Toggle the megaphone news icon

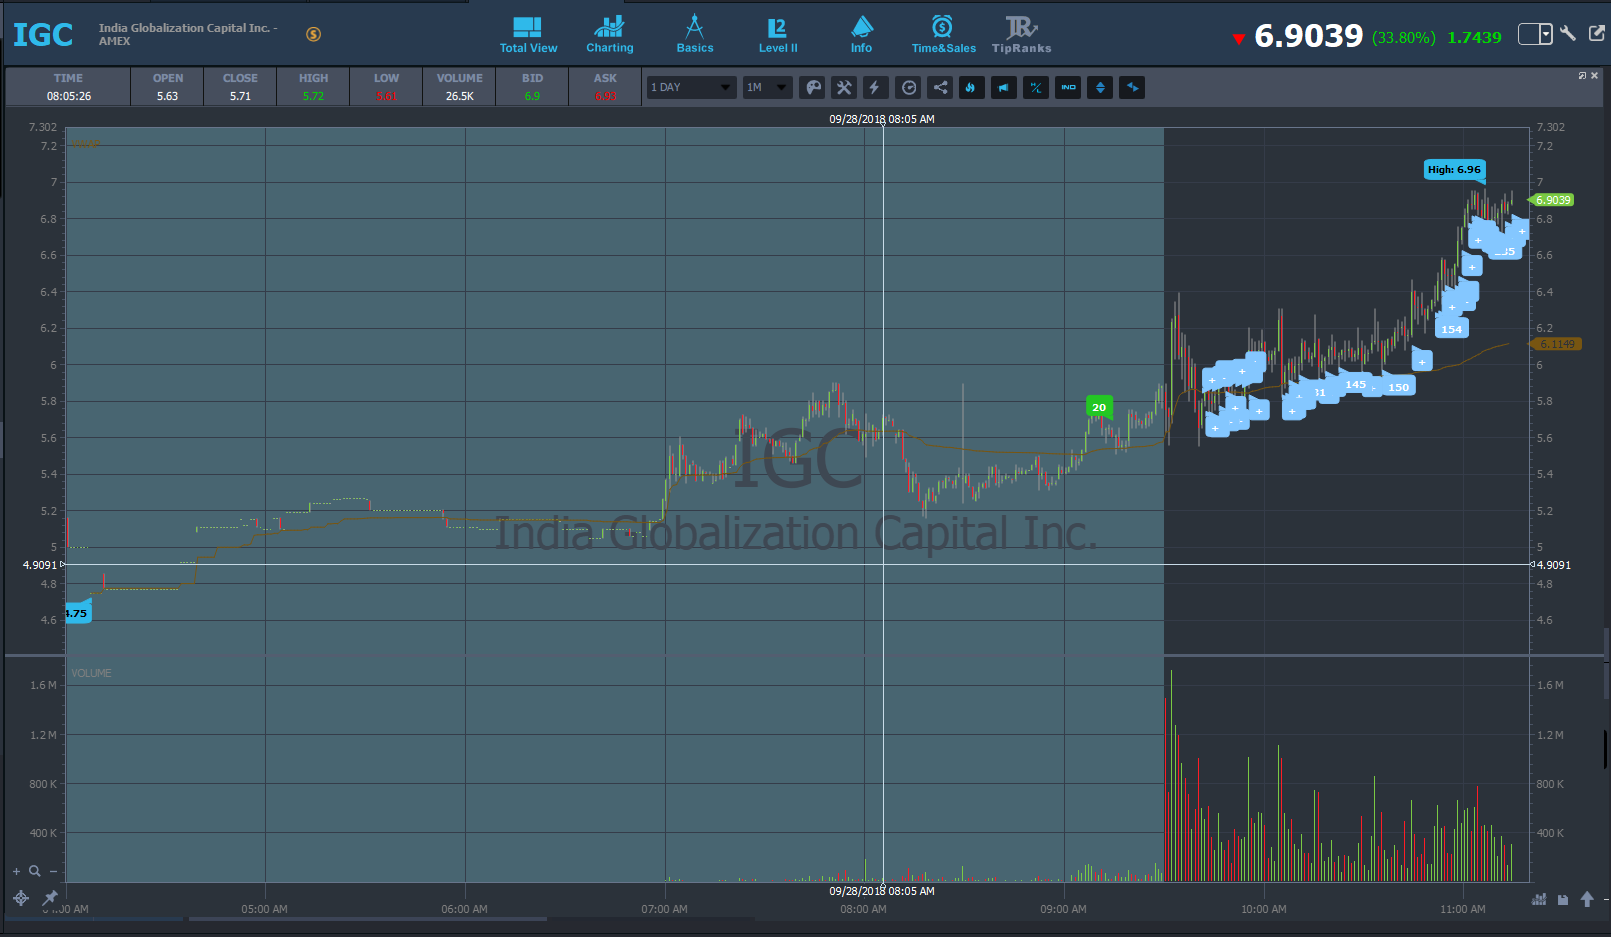click(x=1003, y=88)
